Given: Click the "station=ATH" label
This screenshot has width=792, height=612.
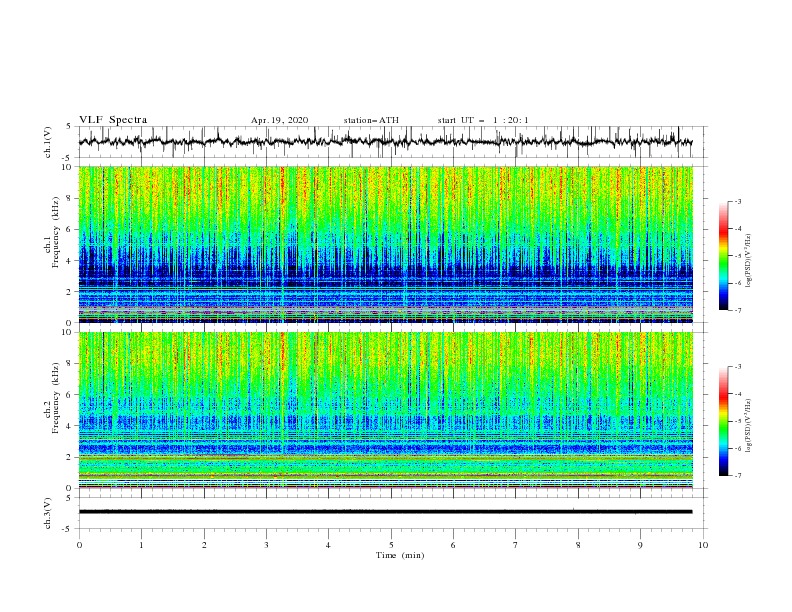Looking at the screenshot, I should (x=371, y=120).
